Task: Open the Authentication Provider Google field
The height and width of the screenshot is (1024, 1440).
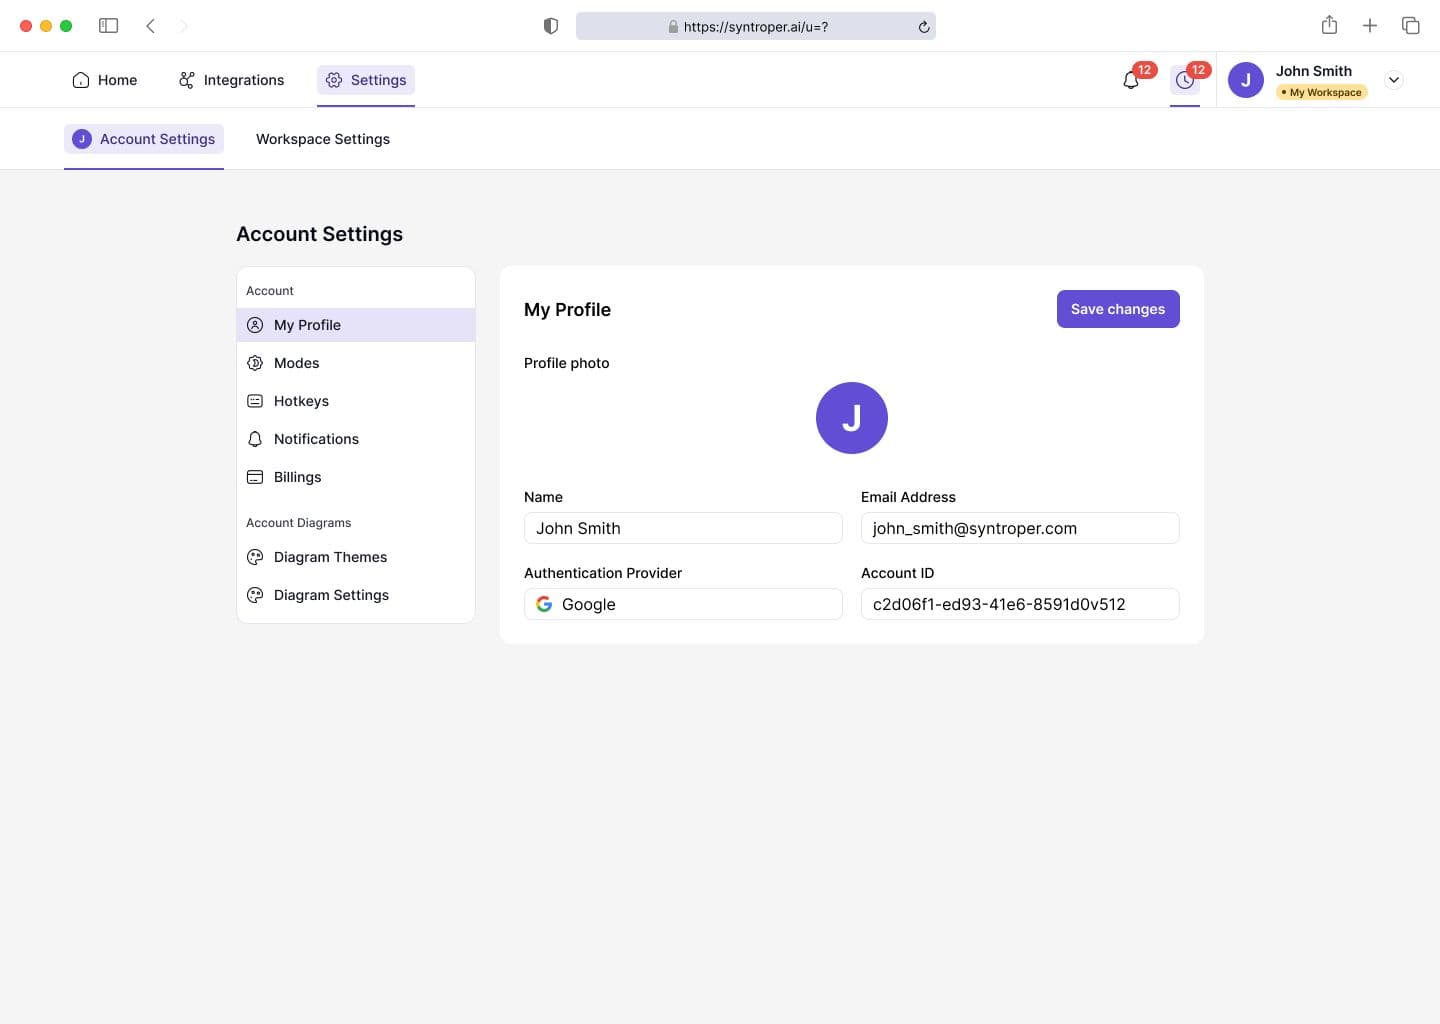Action: pyautogui.click(x=683, y=604)
